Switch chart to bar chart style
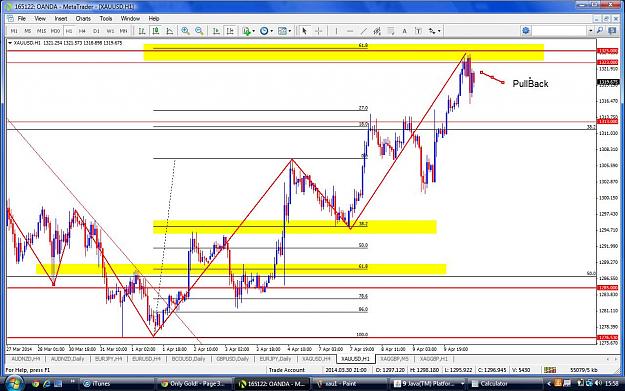 (x=142, y=31)
